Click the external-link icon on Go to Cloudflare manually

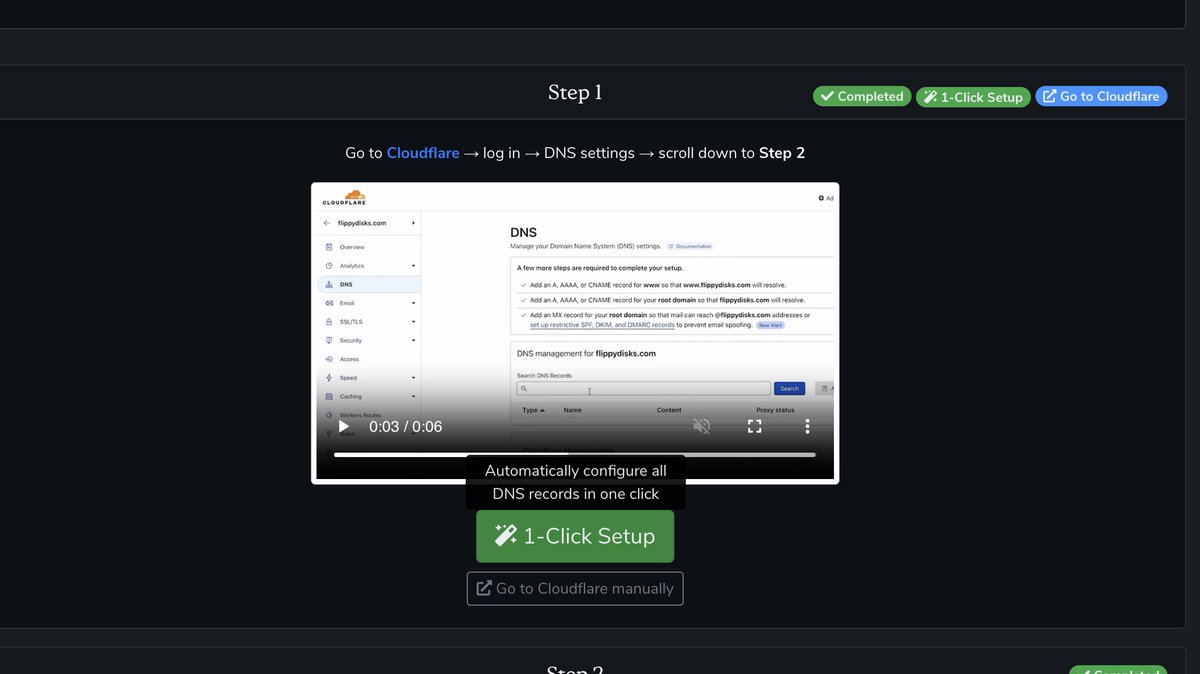coord(484,588)
